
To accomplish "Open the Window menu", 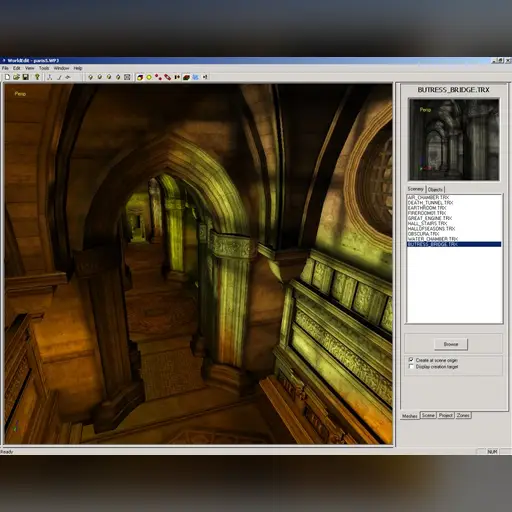I will pos(61,68).
